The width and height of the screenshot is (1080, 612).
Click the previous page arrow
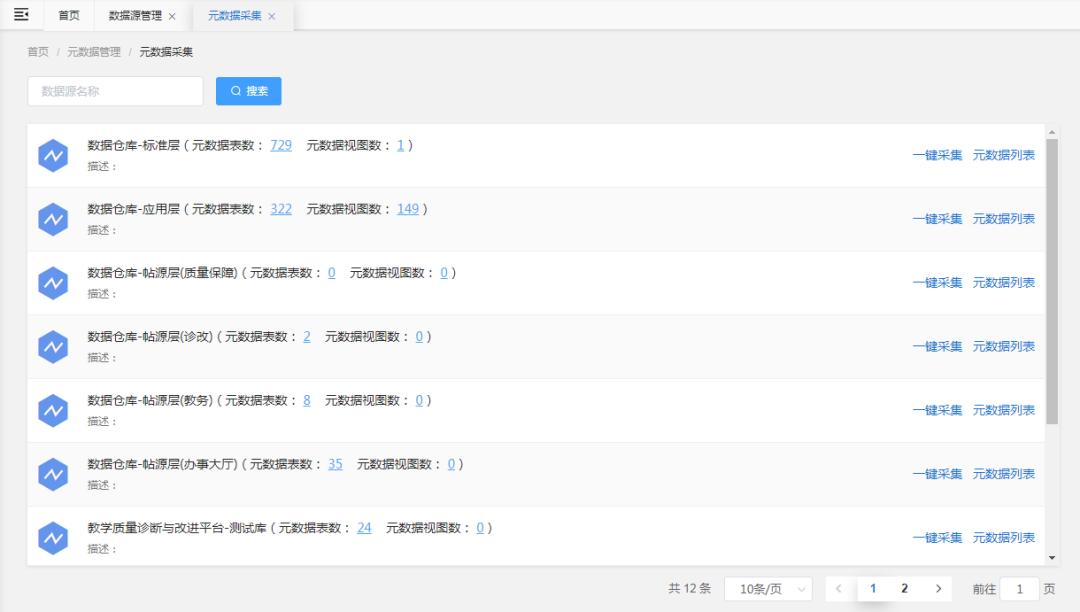[x=840, y=589]
